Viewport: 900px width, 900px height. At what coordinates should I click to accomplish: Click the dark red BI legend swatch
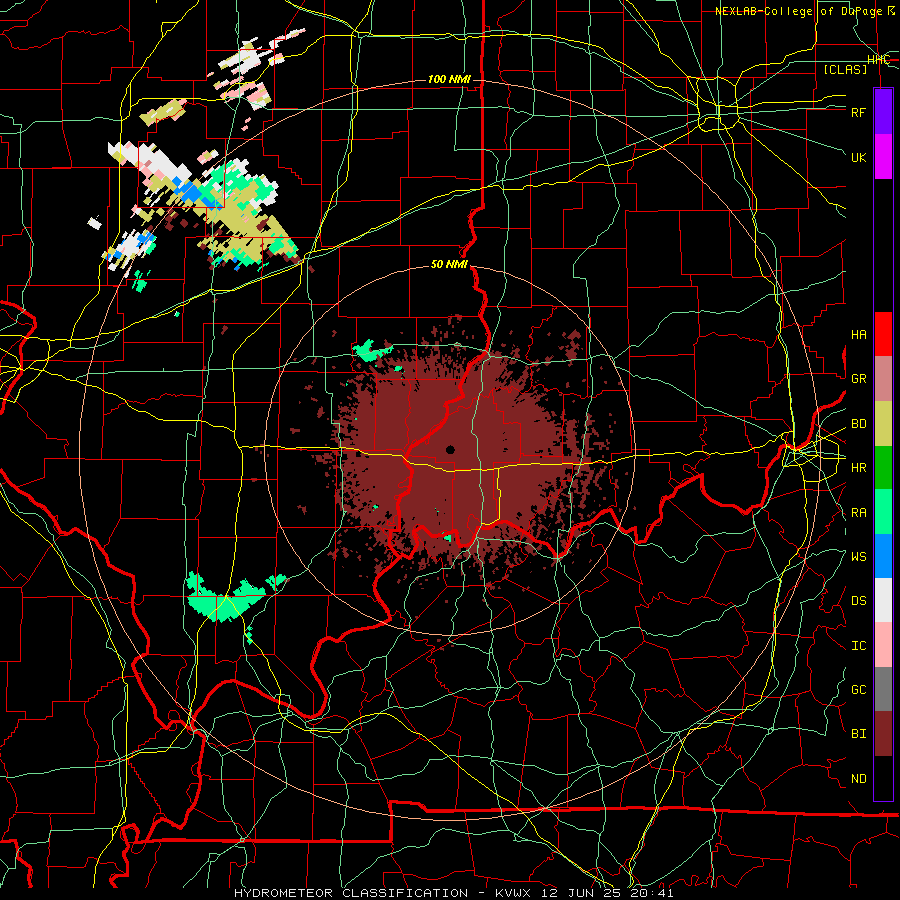(x=883, y=734)
